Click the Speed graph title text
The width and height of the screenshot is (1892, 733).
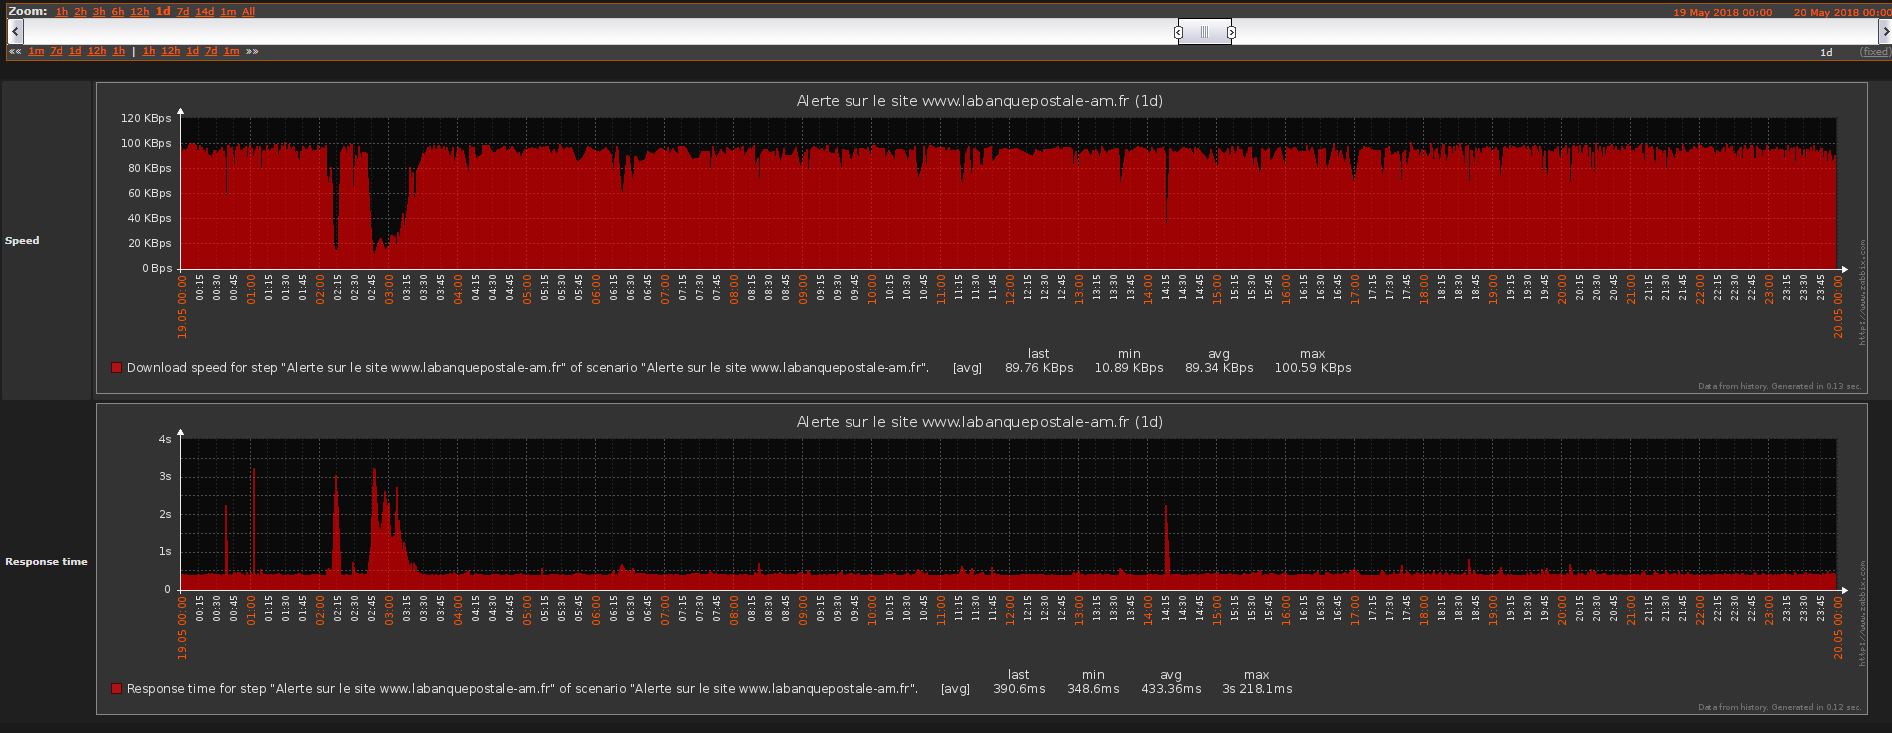(979, 101)
